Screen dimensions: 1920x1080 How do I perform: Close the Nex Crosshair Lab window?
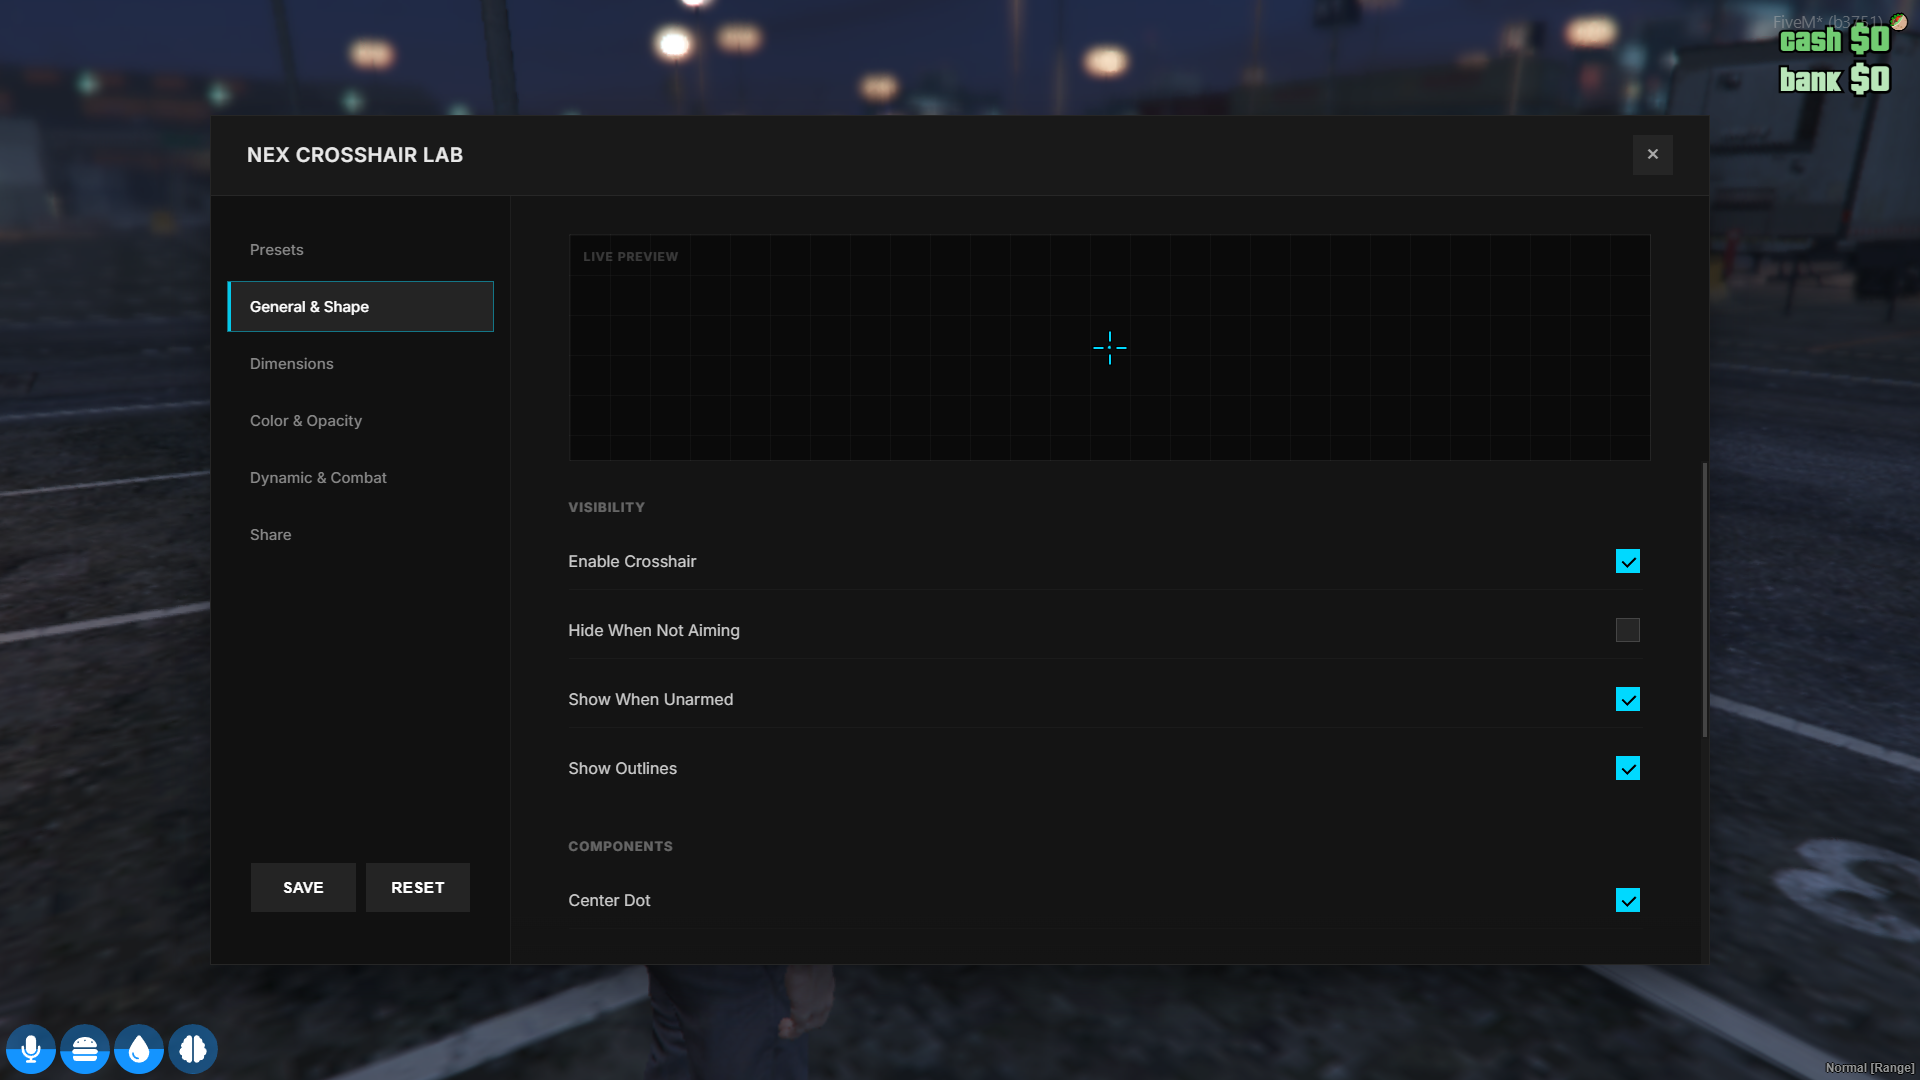1652,154
